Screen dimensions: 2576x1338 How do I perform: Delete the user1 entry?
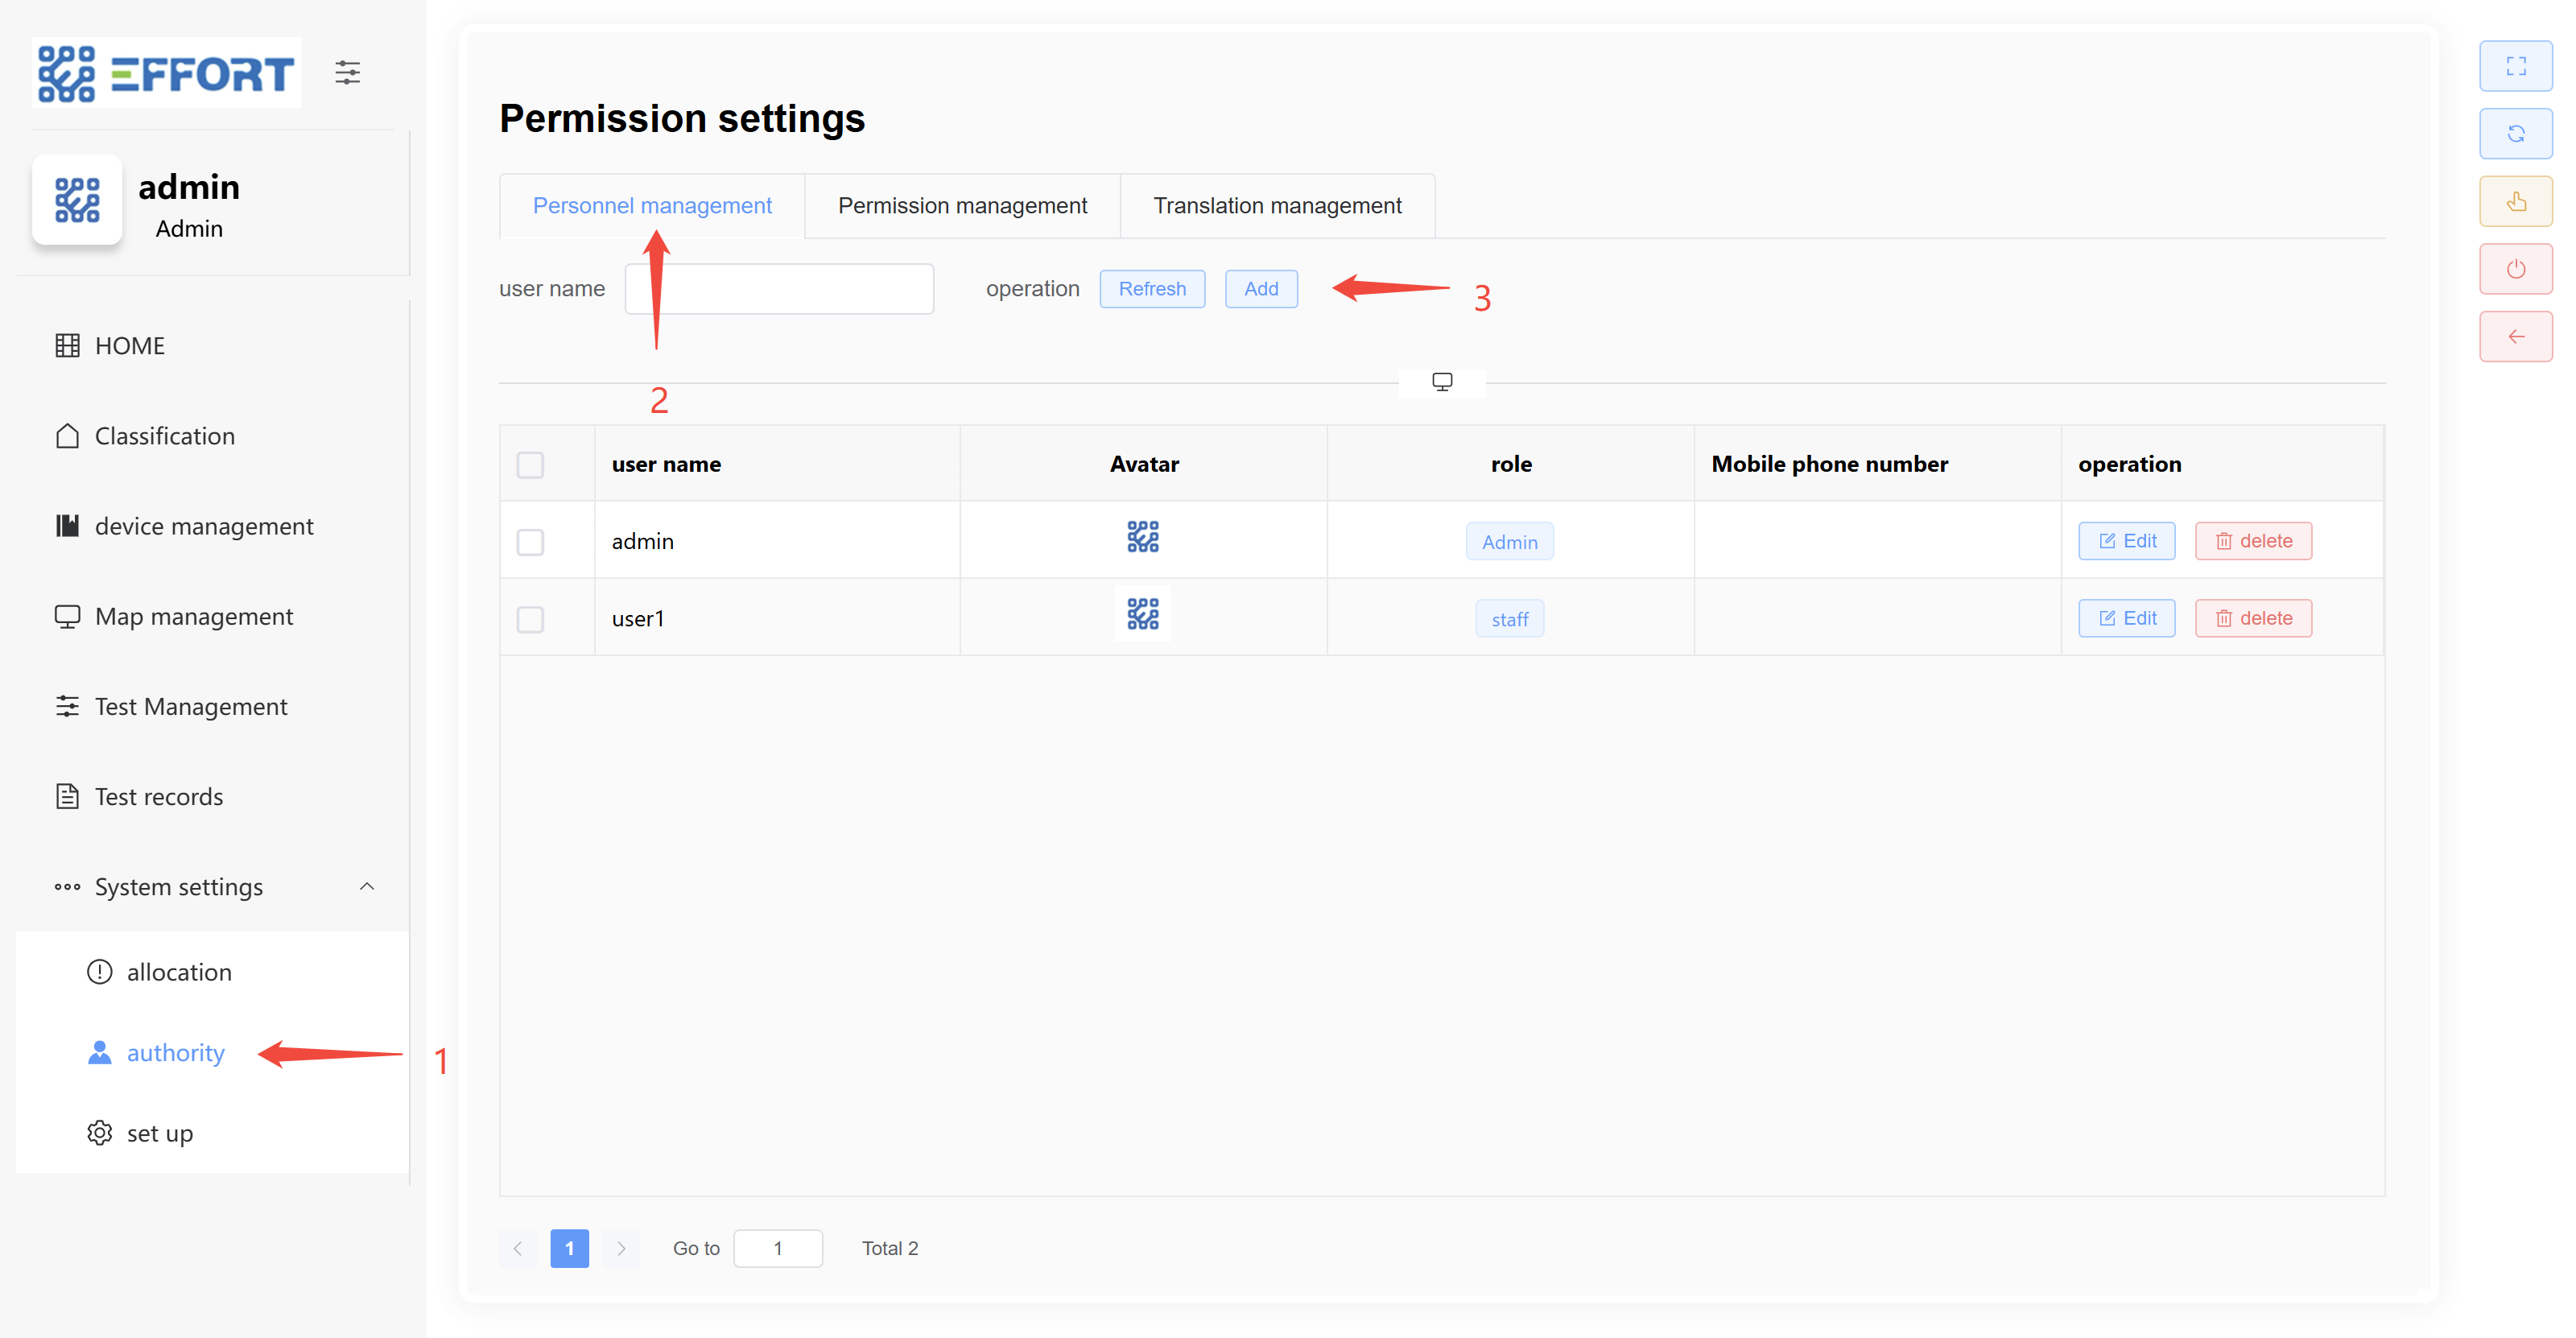tap(2252, 618)
